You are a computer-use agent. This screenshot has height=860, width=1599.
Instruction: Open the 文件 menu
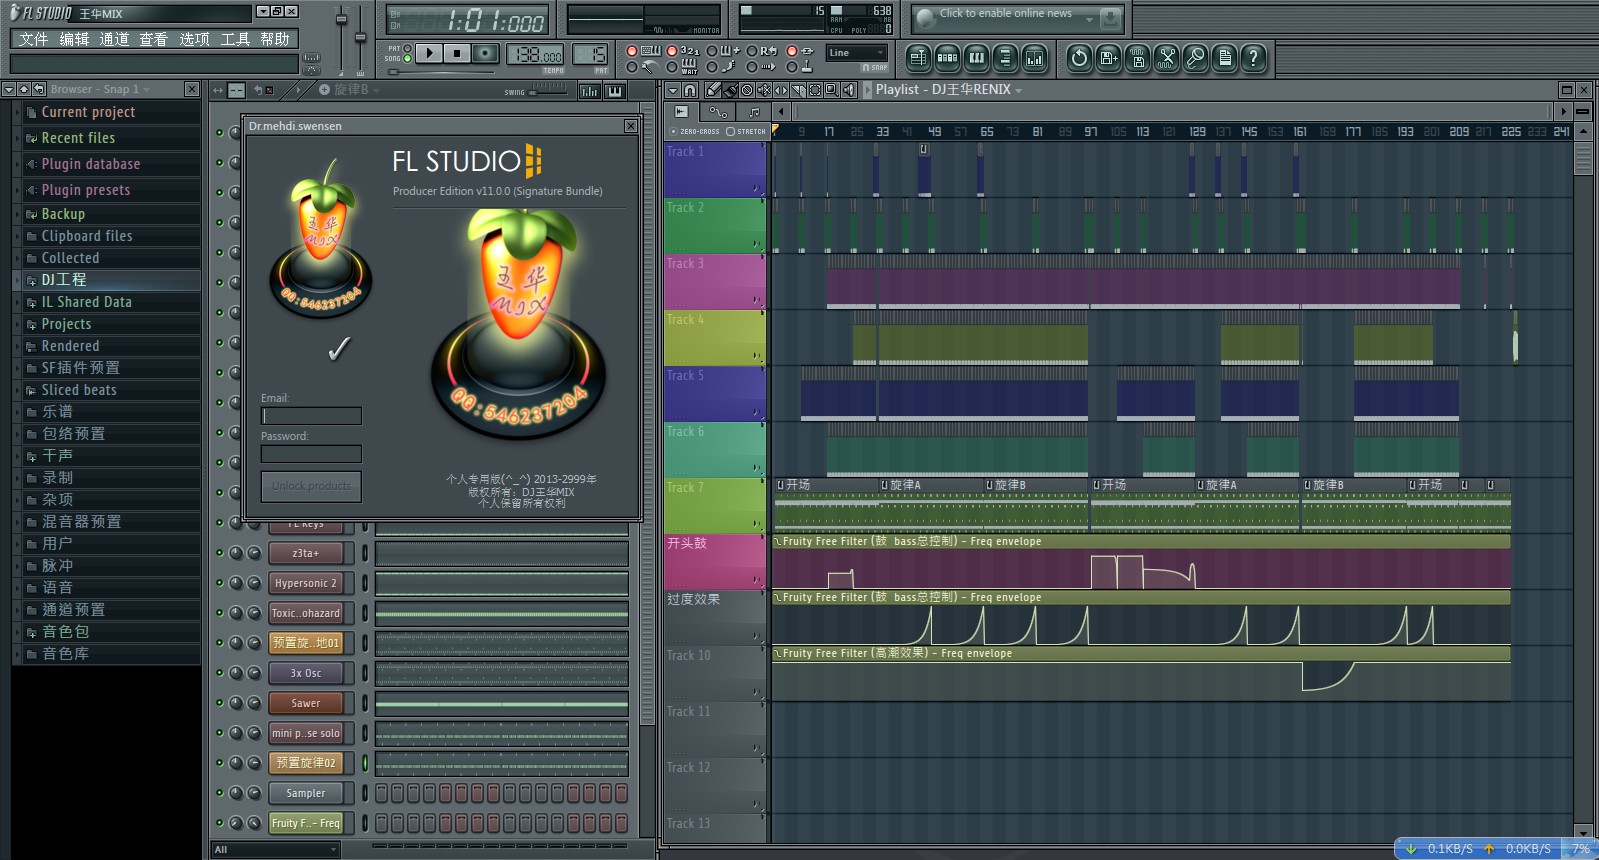(x=33, y=39)
